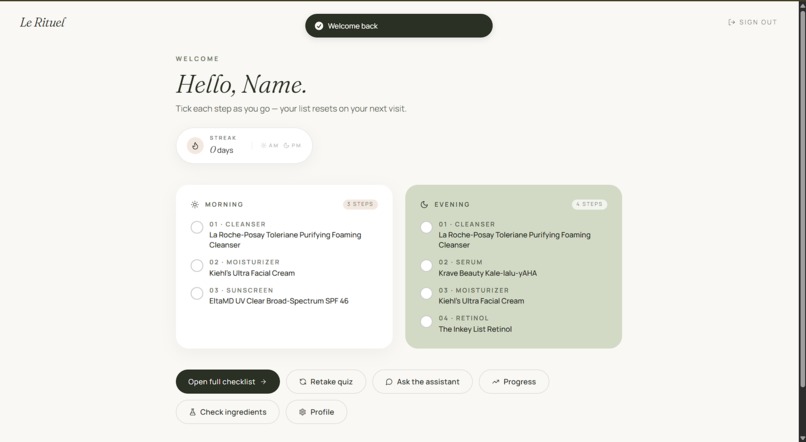Image resolution: width=806 pixels, height=442 pixels.
Task: Click the flask icon on Check ingredients
Action: tap(192, 412)
